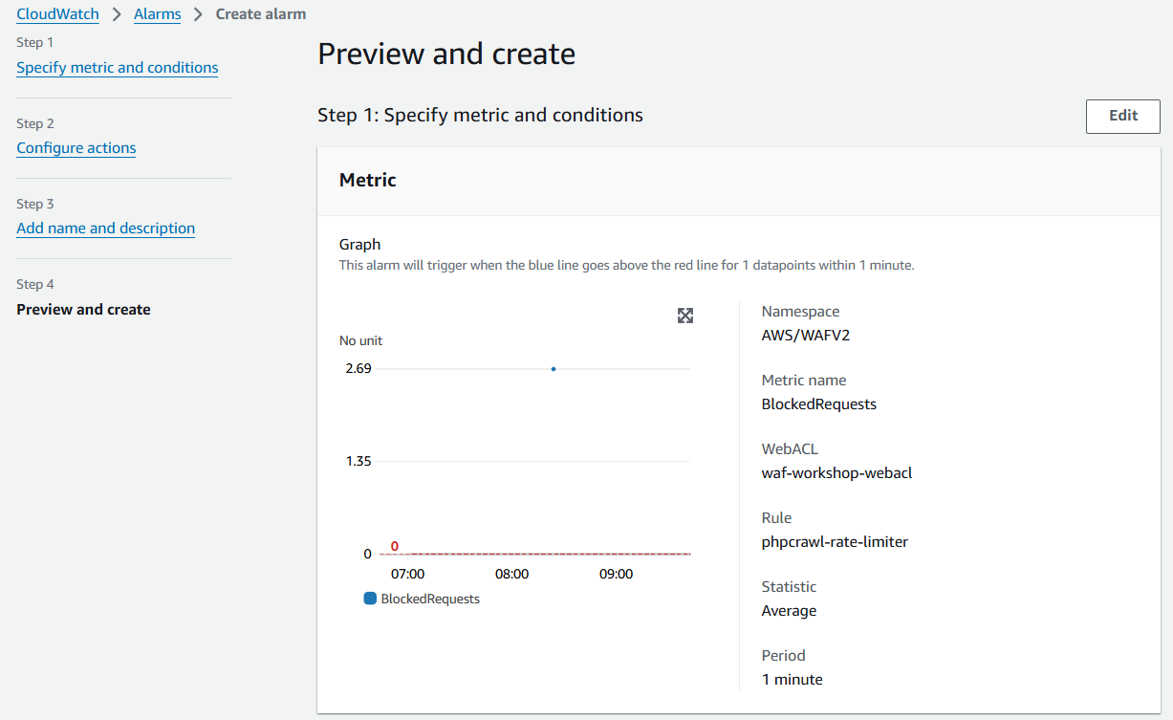Expand the graph to full screen
This screenshot has width=1173, height=720.
pyautogui.click(x=685, y=316)
